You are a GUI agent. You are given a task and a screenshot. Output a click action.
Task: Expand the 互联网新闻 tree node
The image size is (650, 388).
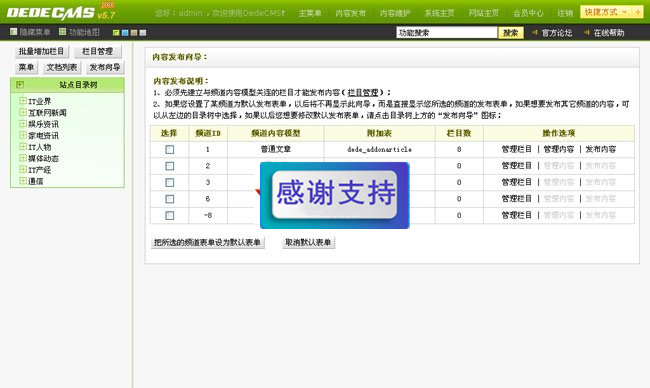click(x=23, y=112)
